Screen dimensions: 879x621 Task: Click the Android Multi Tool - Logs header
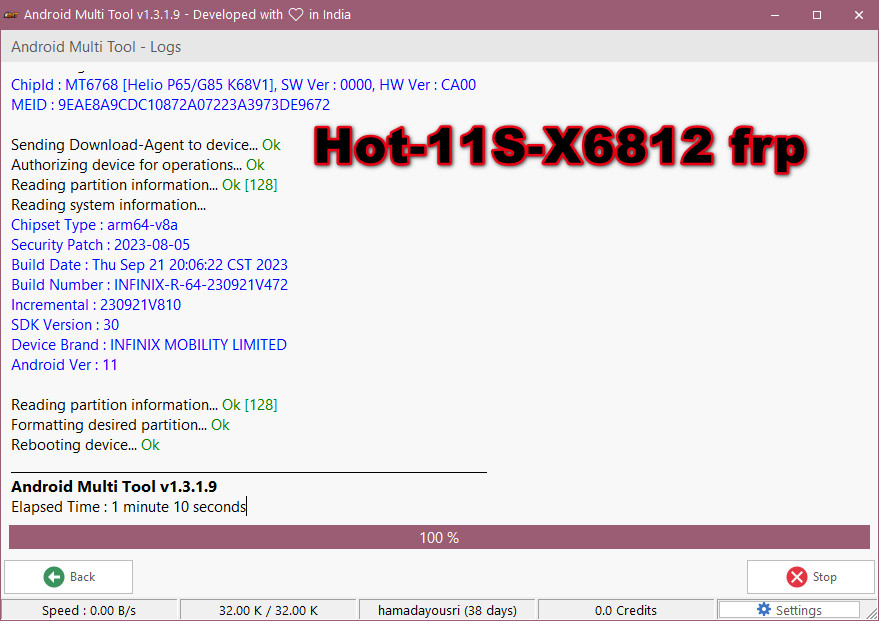96,47
